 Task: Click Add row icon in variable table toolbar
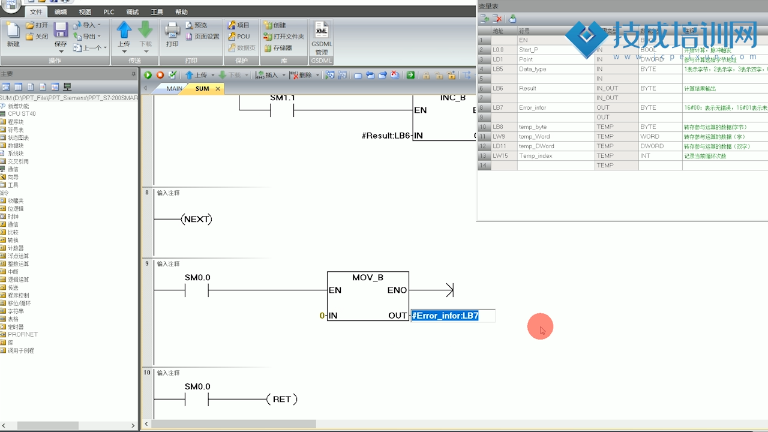click(484, 19)
